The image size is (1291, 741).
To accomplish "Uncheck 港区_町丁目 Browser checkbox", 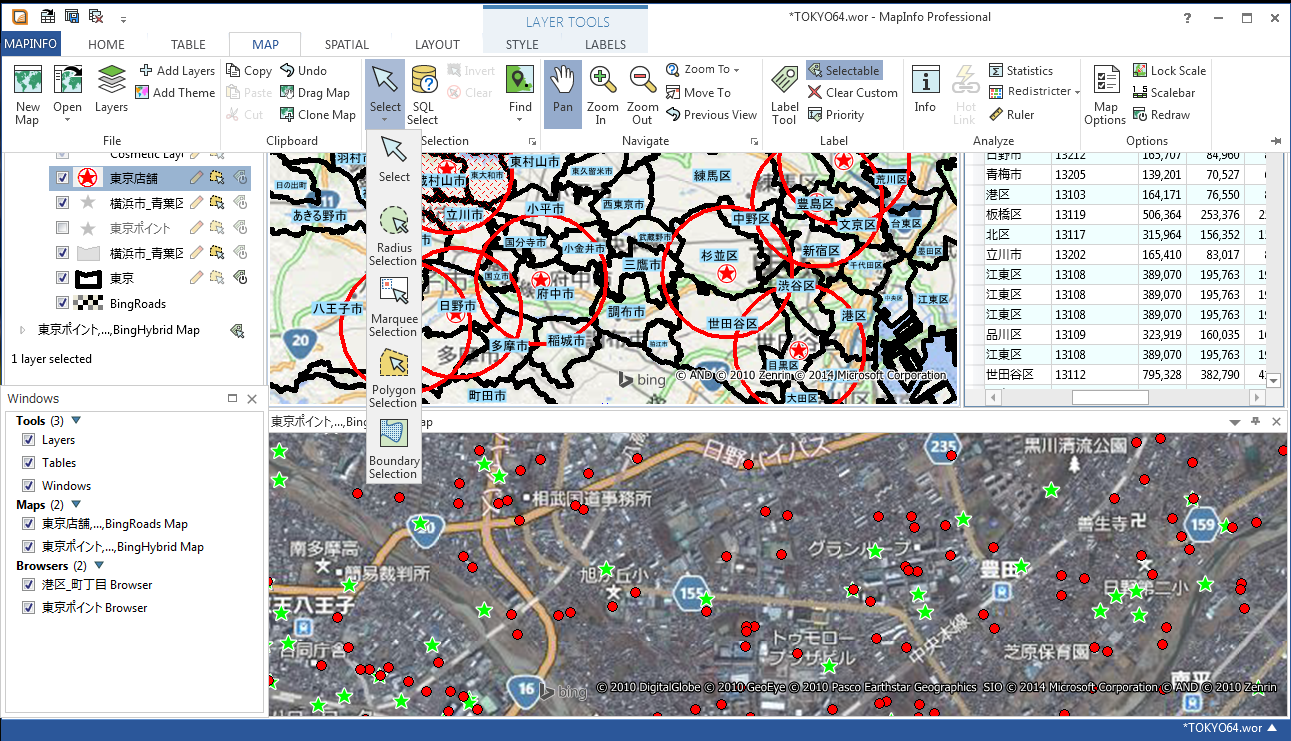I will pos(28,585).
